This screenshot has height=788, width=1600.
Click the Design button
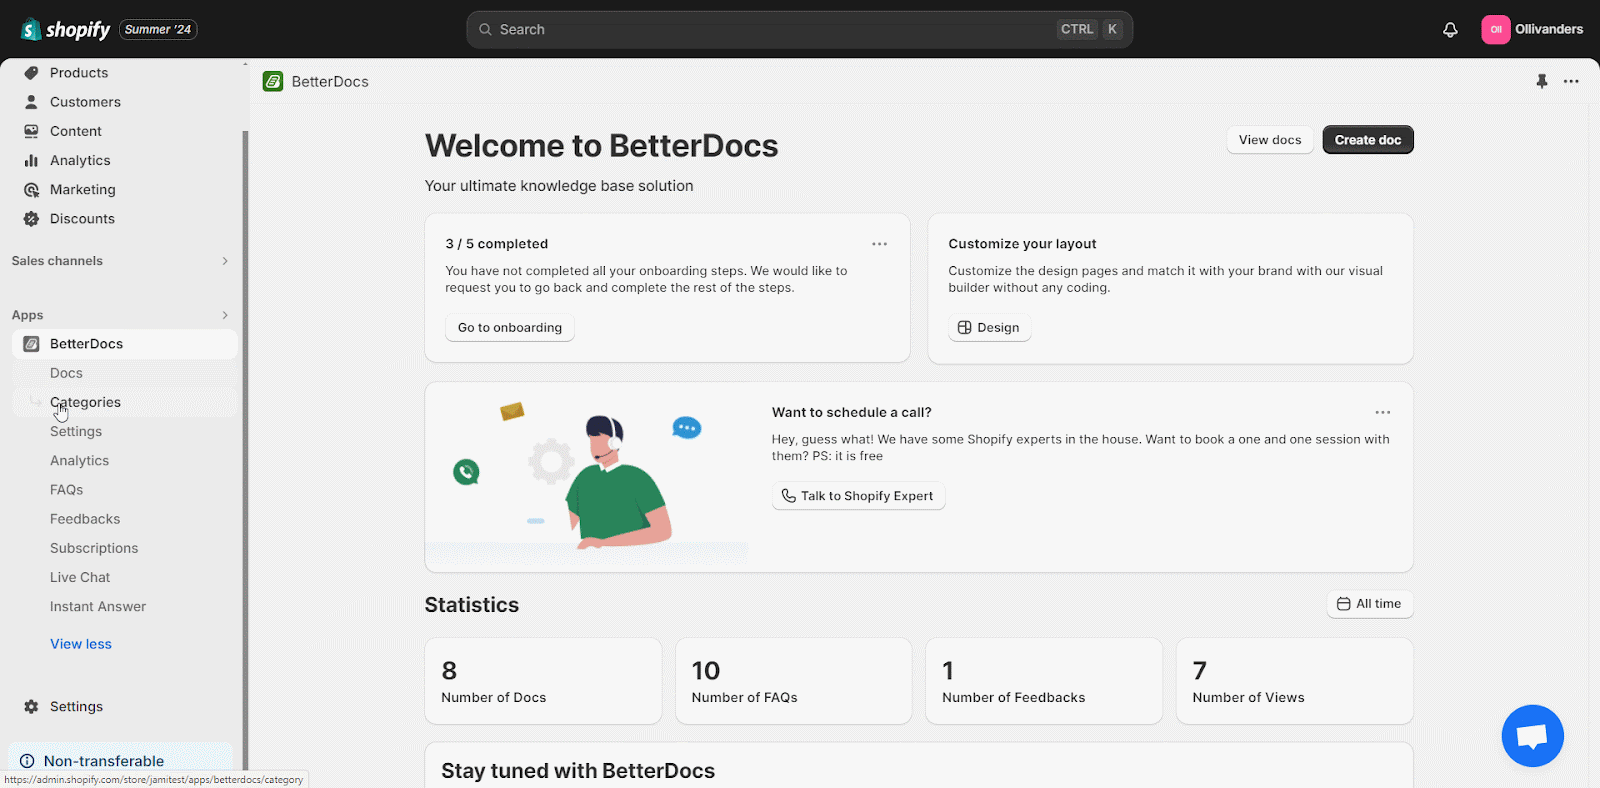tap(989, 328)
